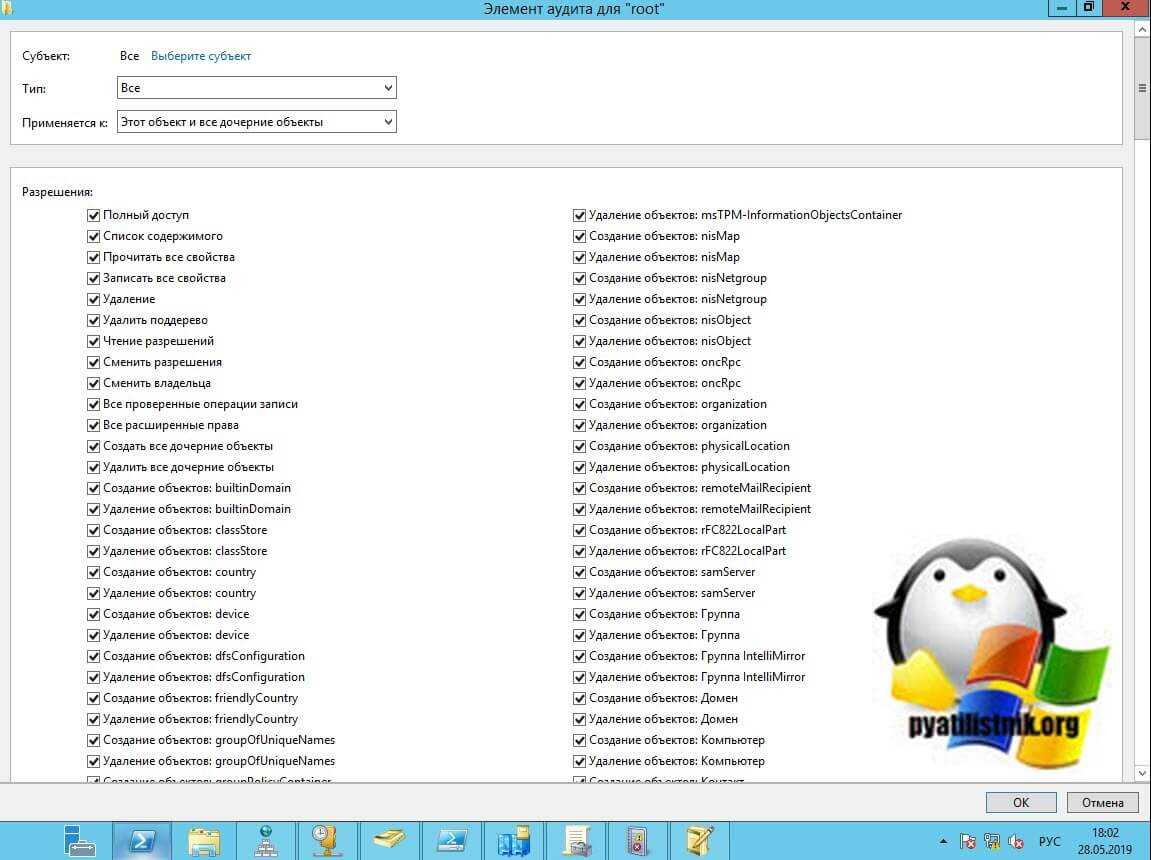The height and width of the screenshot is (860, 1151).
Task: Open File Explorer folder icon in taskbar
Action: pos(204,839)
